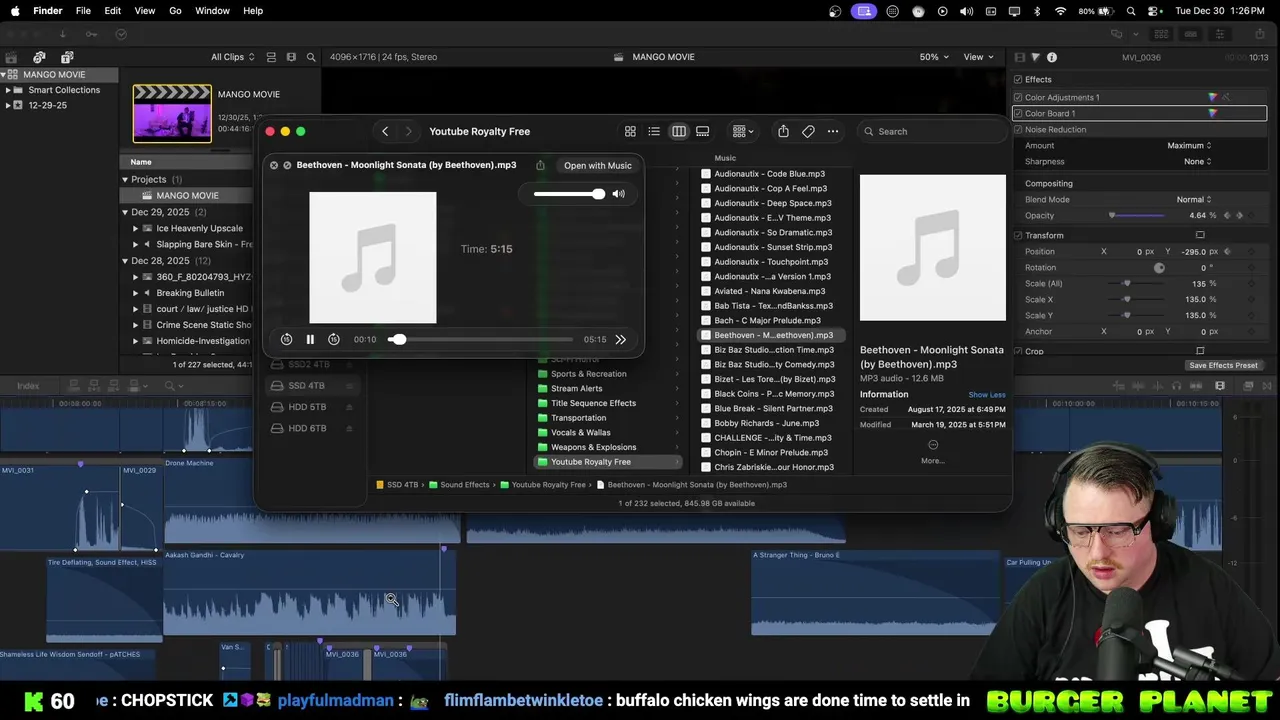
Task: Open the View menu in menu bar
Action: click(x=145, y=11)
